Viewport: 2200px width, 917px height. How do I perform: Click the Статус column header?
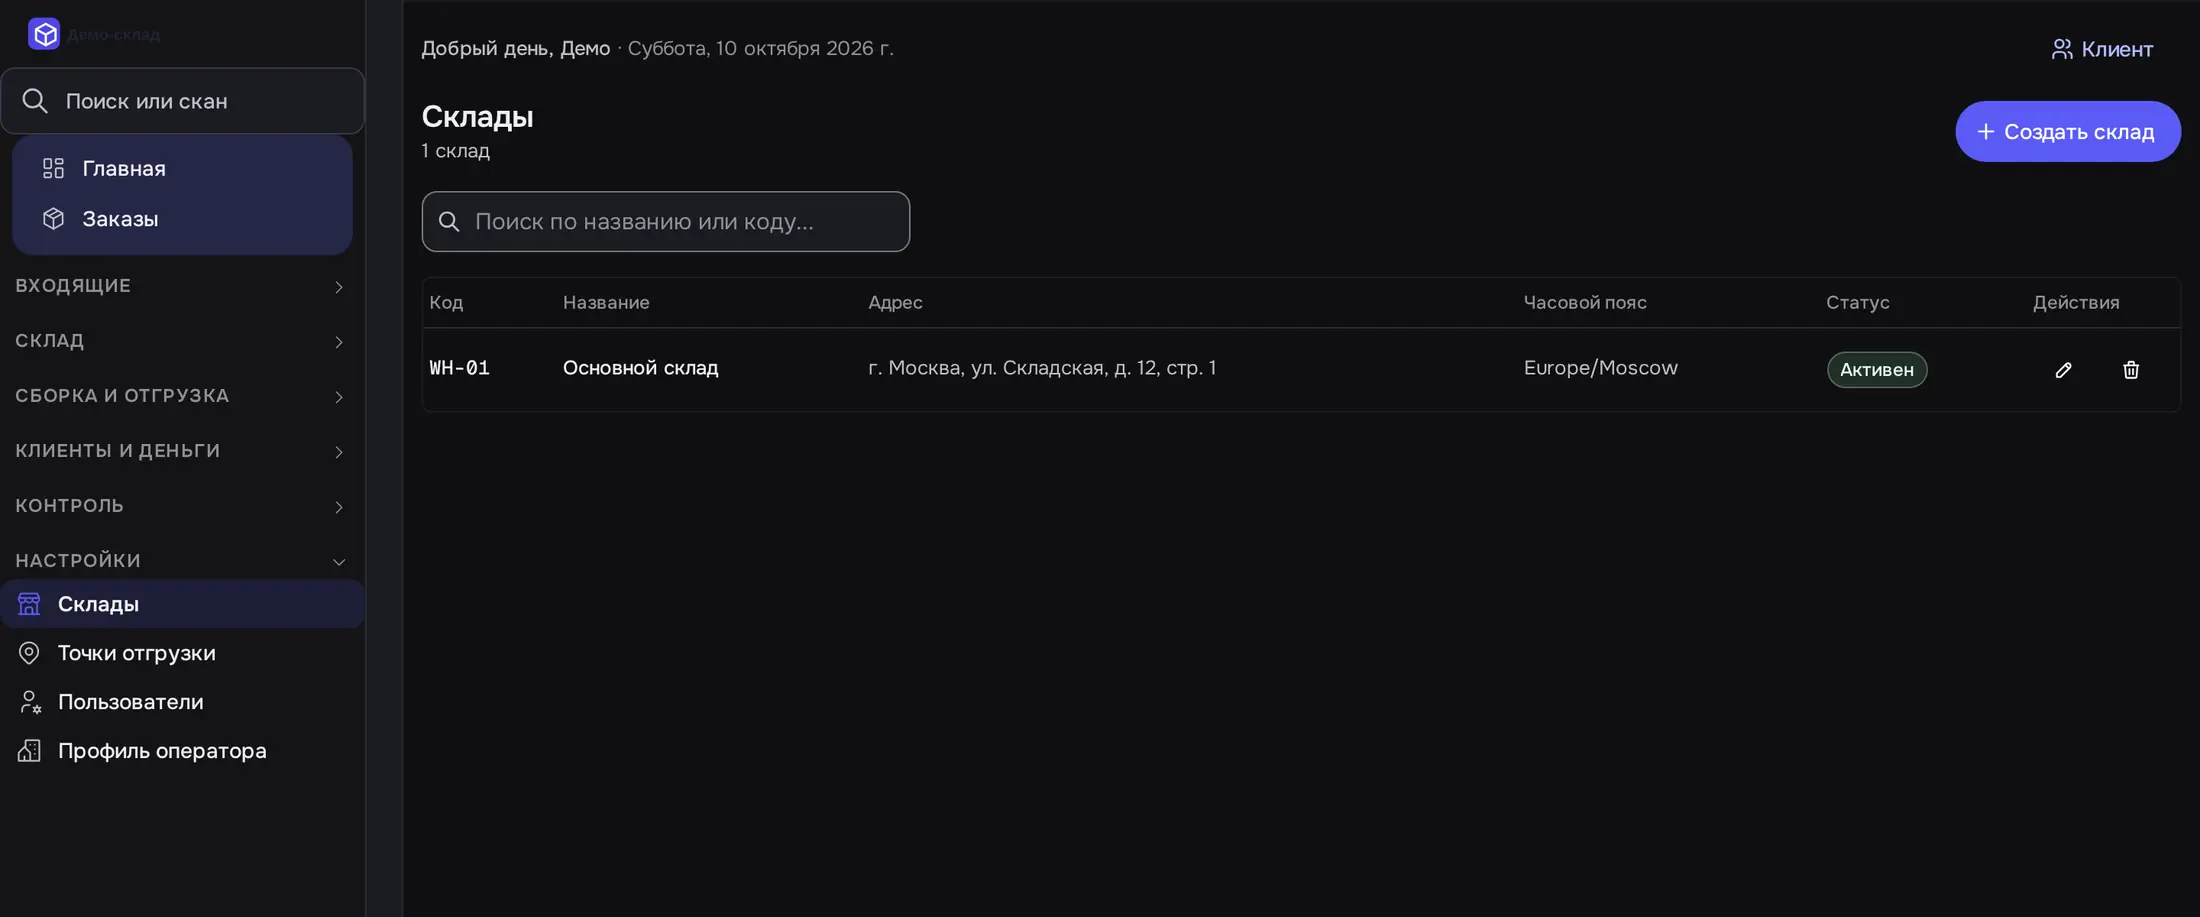(1858, 303)
